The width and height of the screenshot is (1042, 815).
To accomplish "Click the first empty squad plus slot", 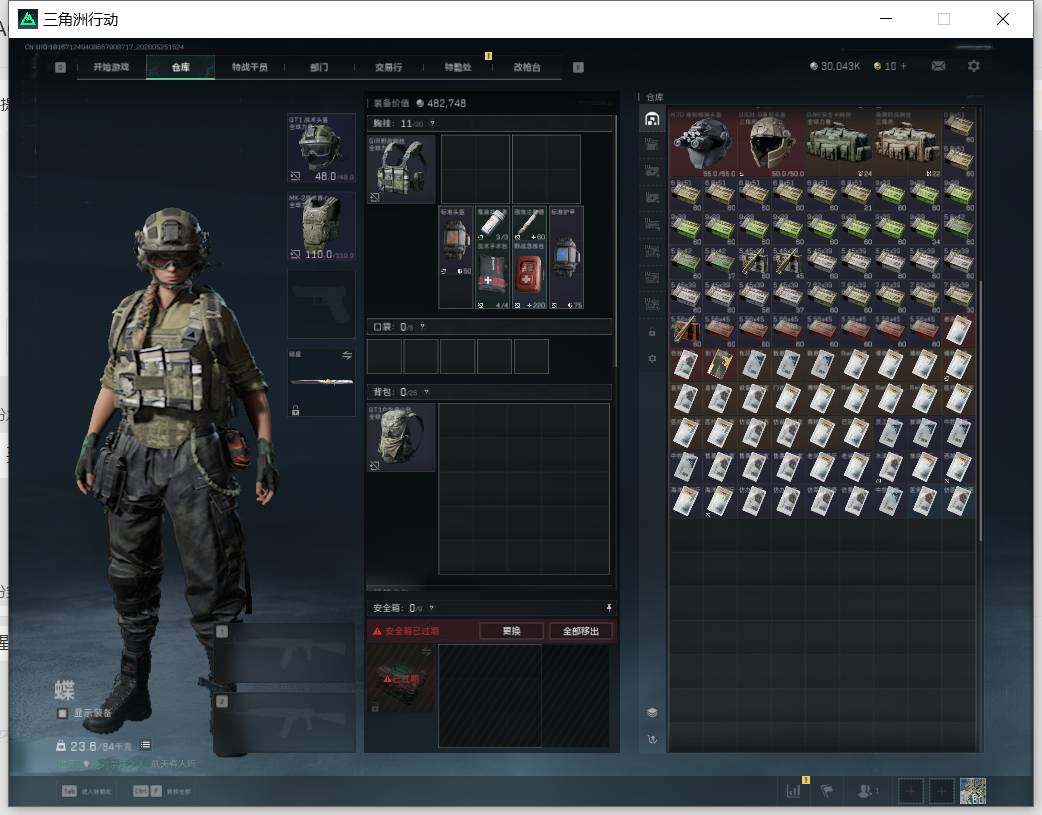I will click(x=910, y=790).
